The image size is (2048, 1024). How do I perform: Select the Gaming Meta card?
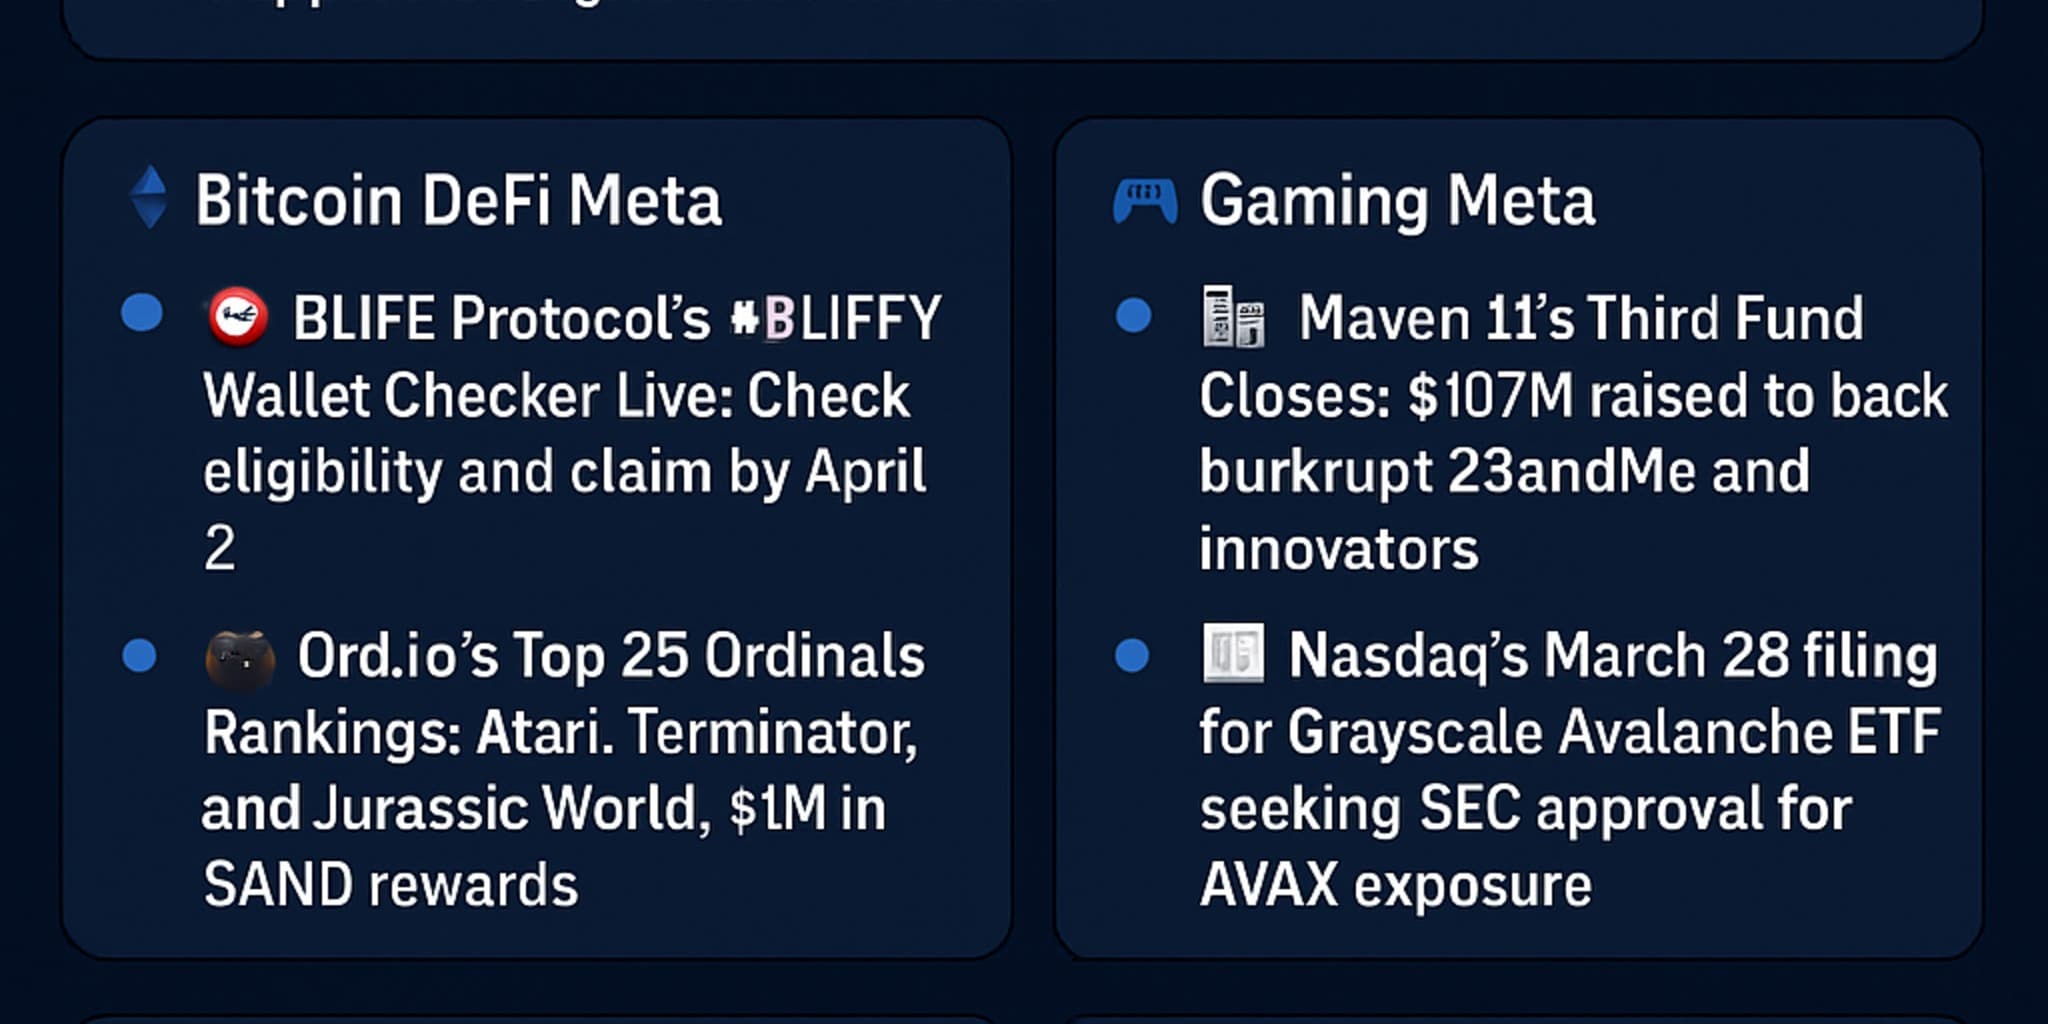click(1519, 538)
